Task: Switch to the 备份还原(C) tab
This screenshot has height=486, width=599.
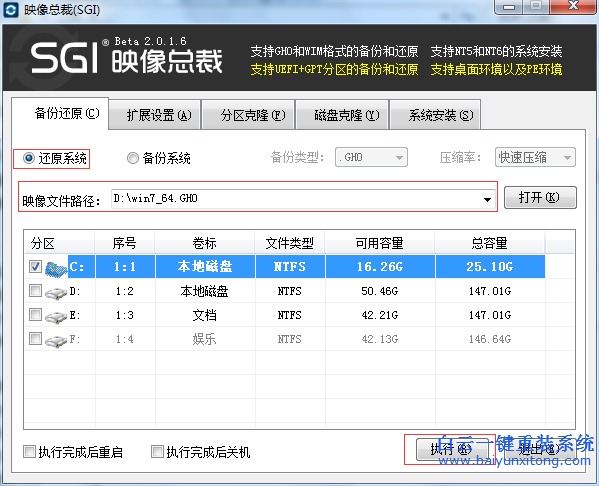Action: [60, 113]
